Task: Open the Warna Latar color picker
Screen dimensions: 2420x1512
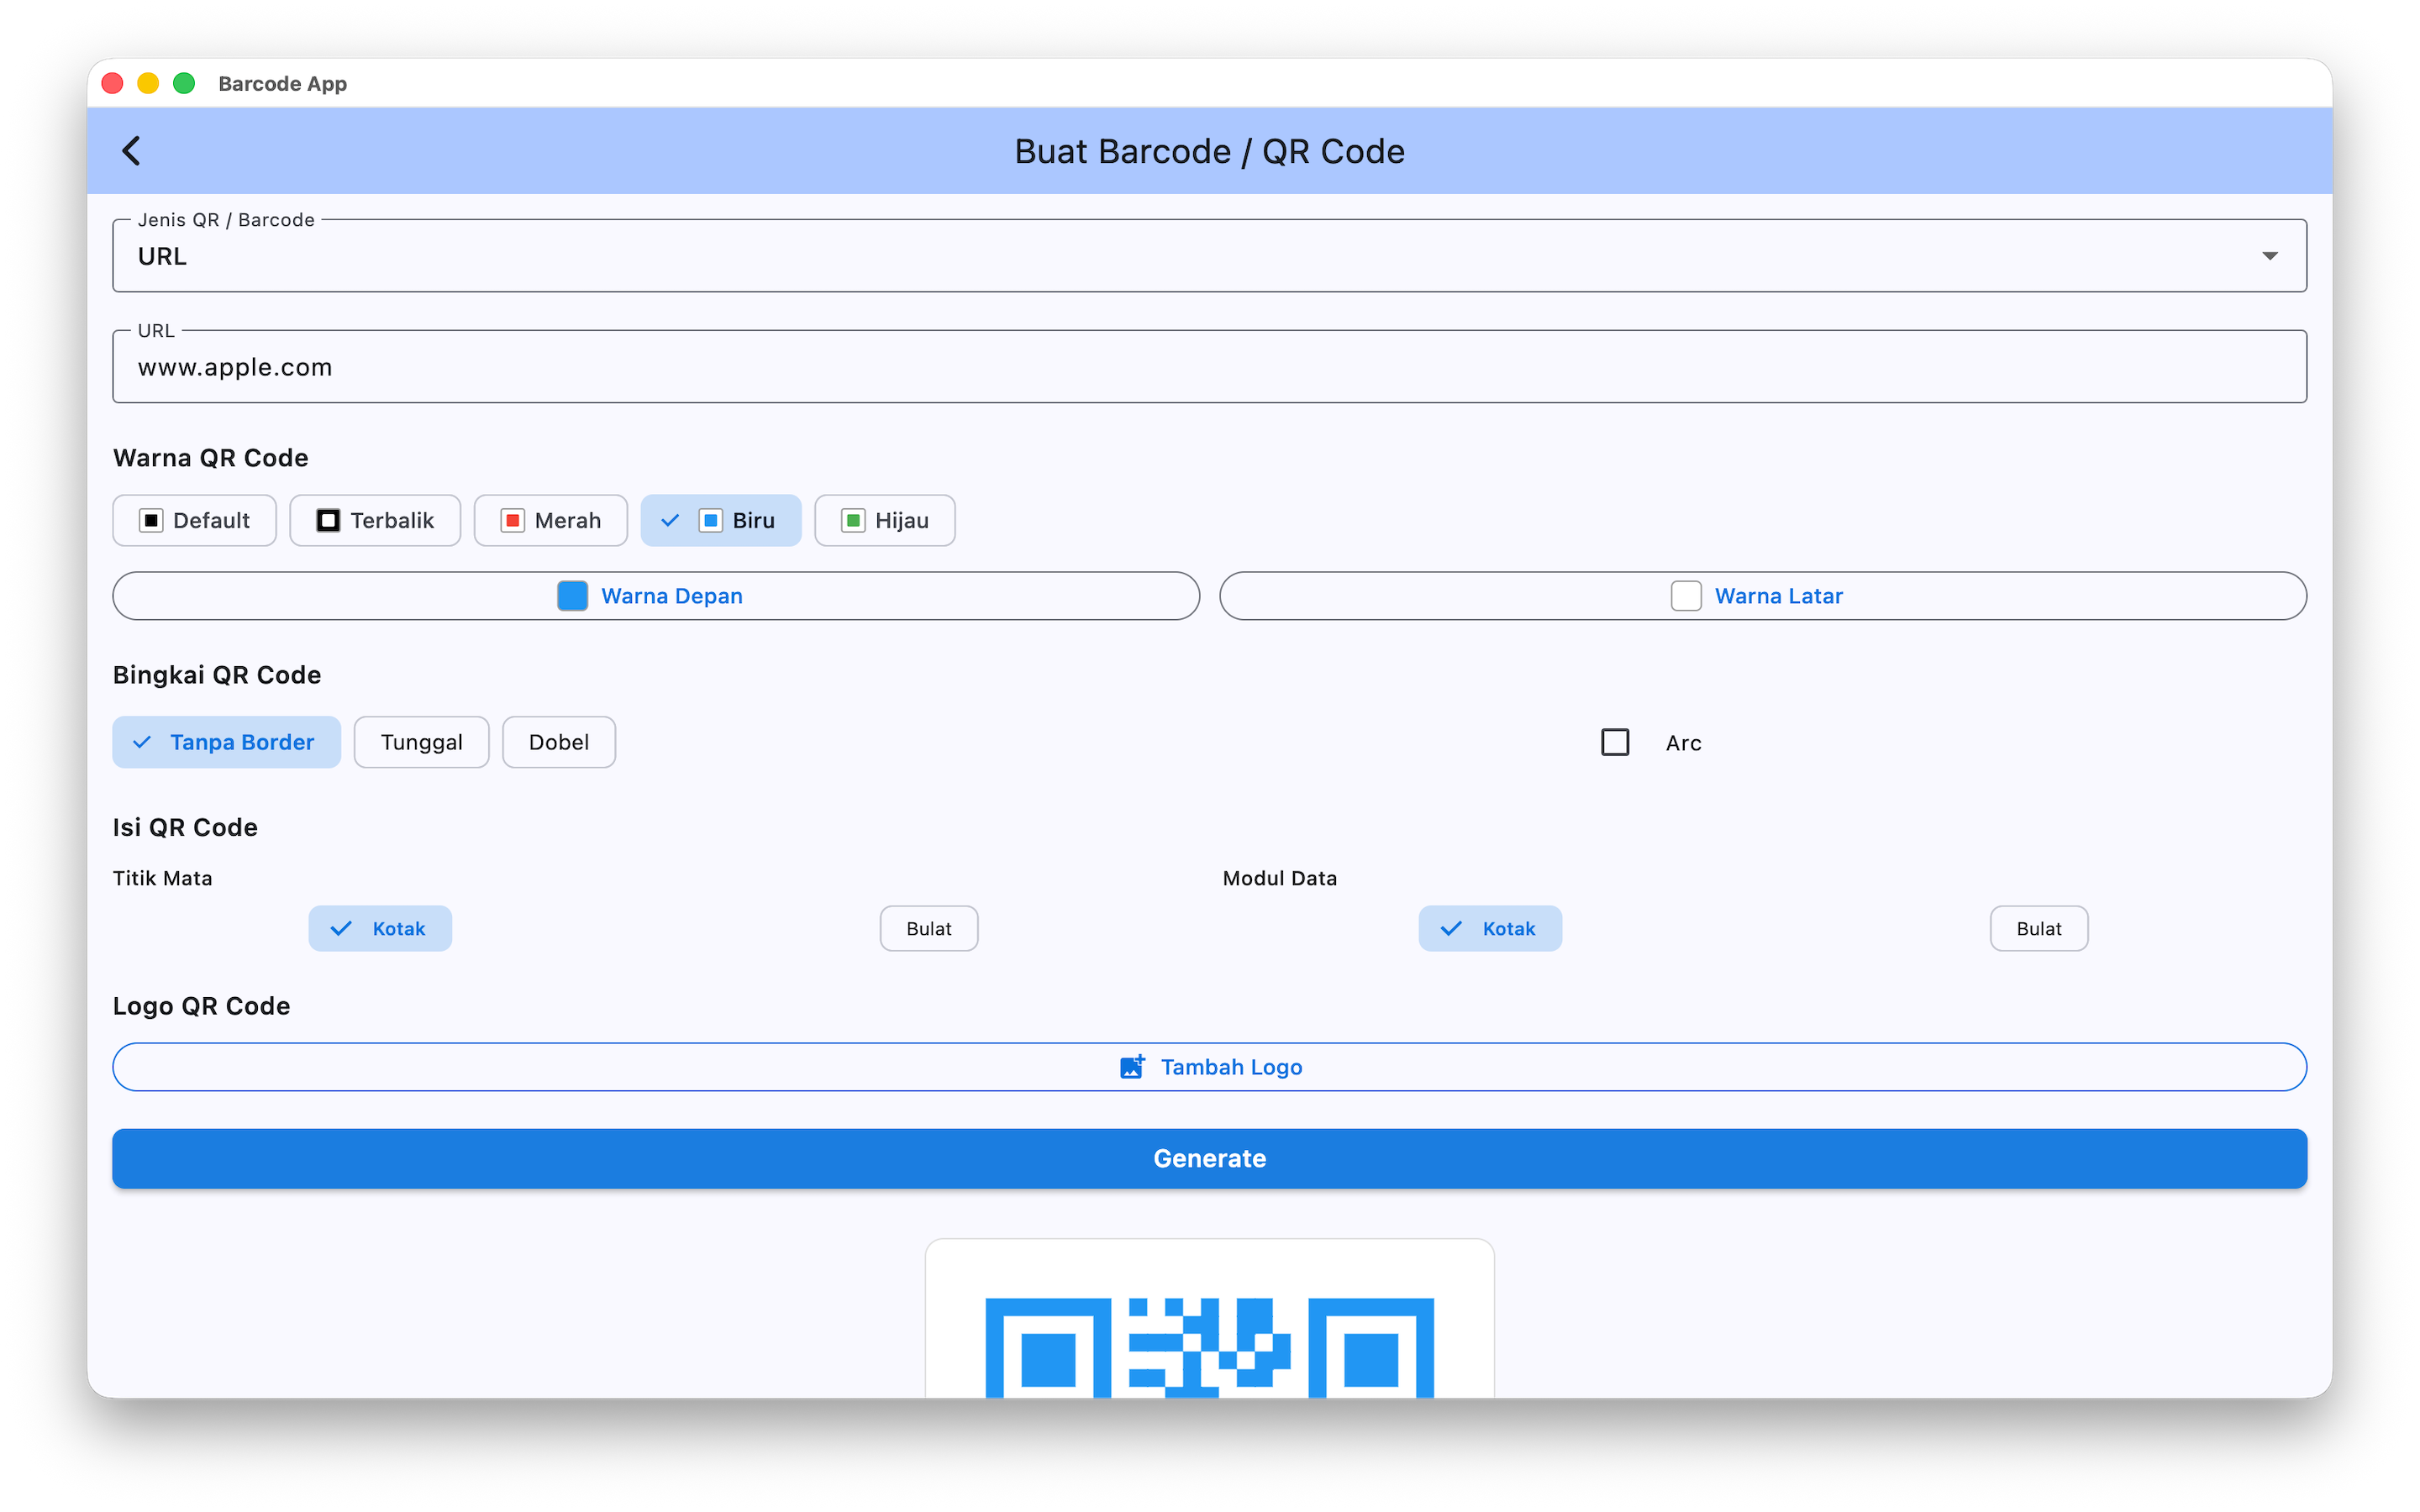Action: click(x=1763, y=596)
